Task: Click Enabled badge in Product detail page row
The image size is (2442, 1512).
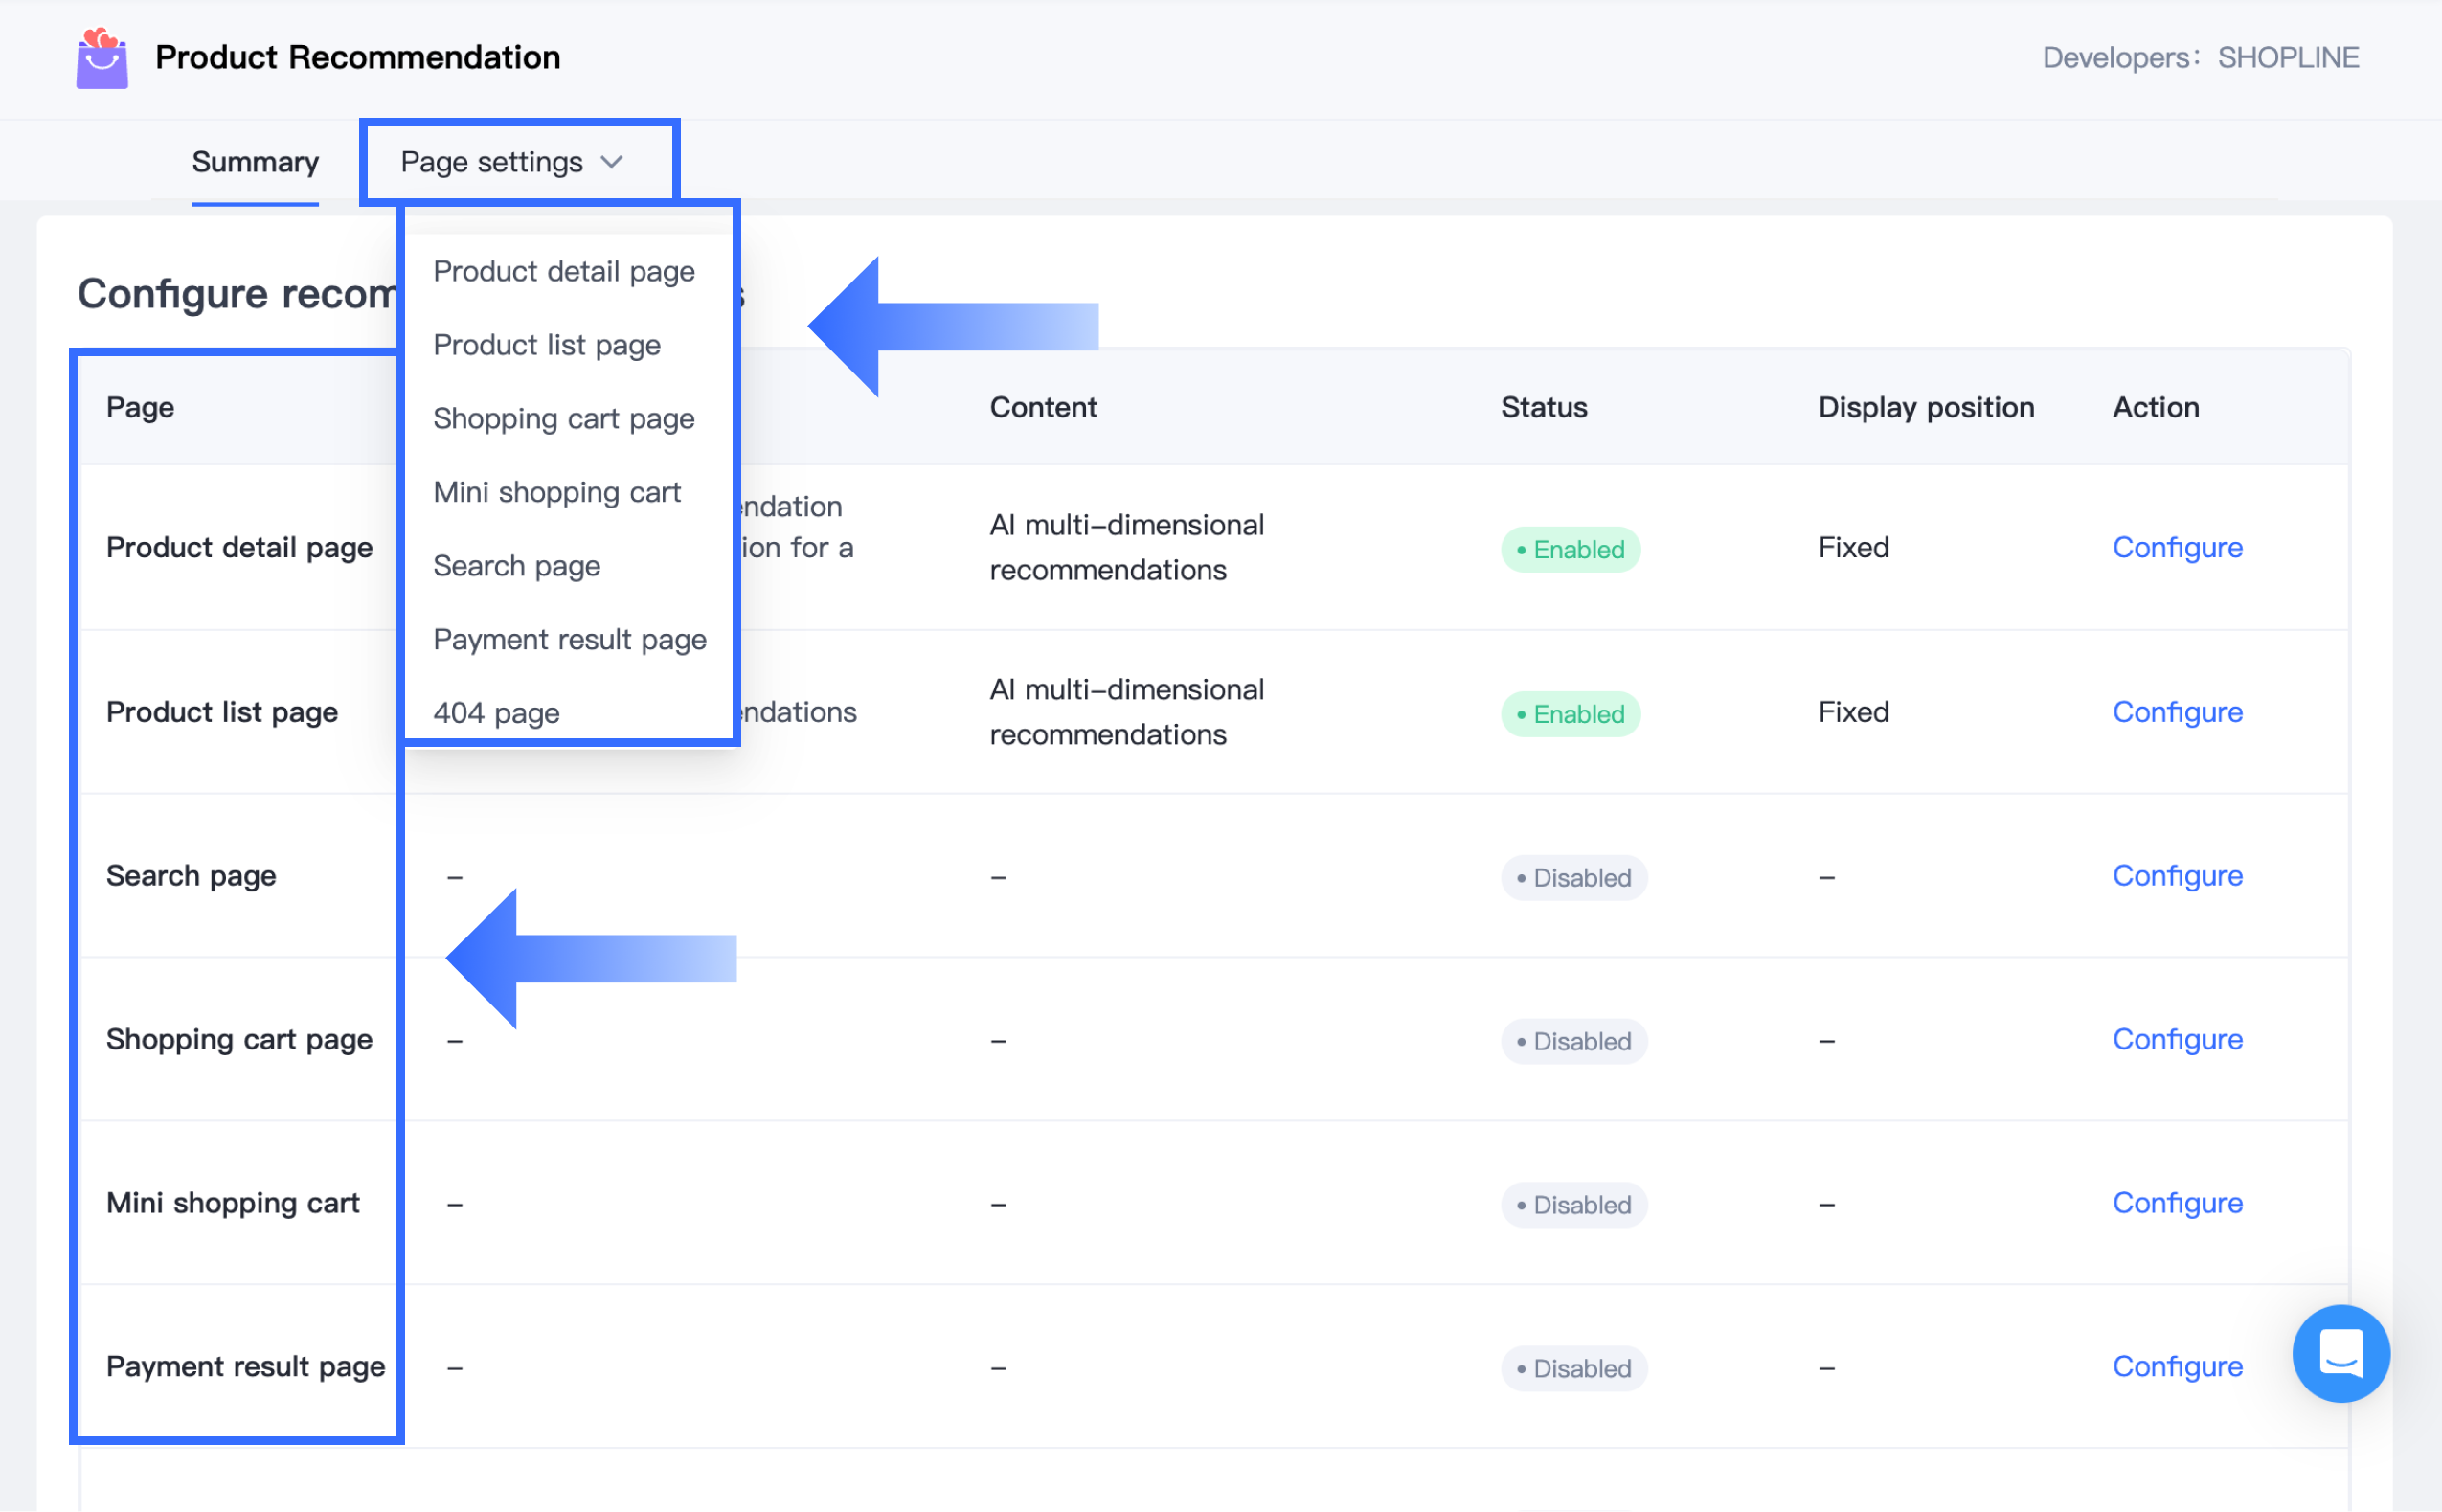Action: click(1570, 549)
